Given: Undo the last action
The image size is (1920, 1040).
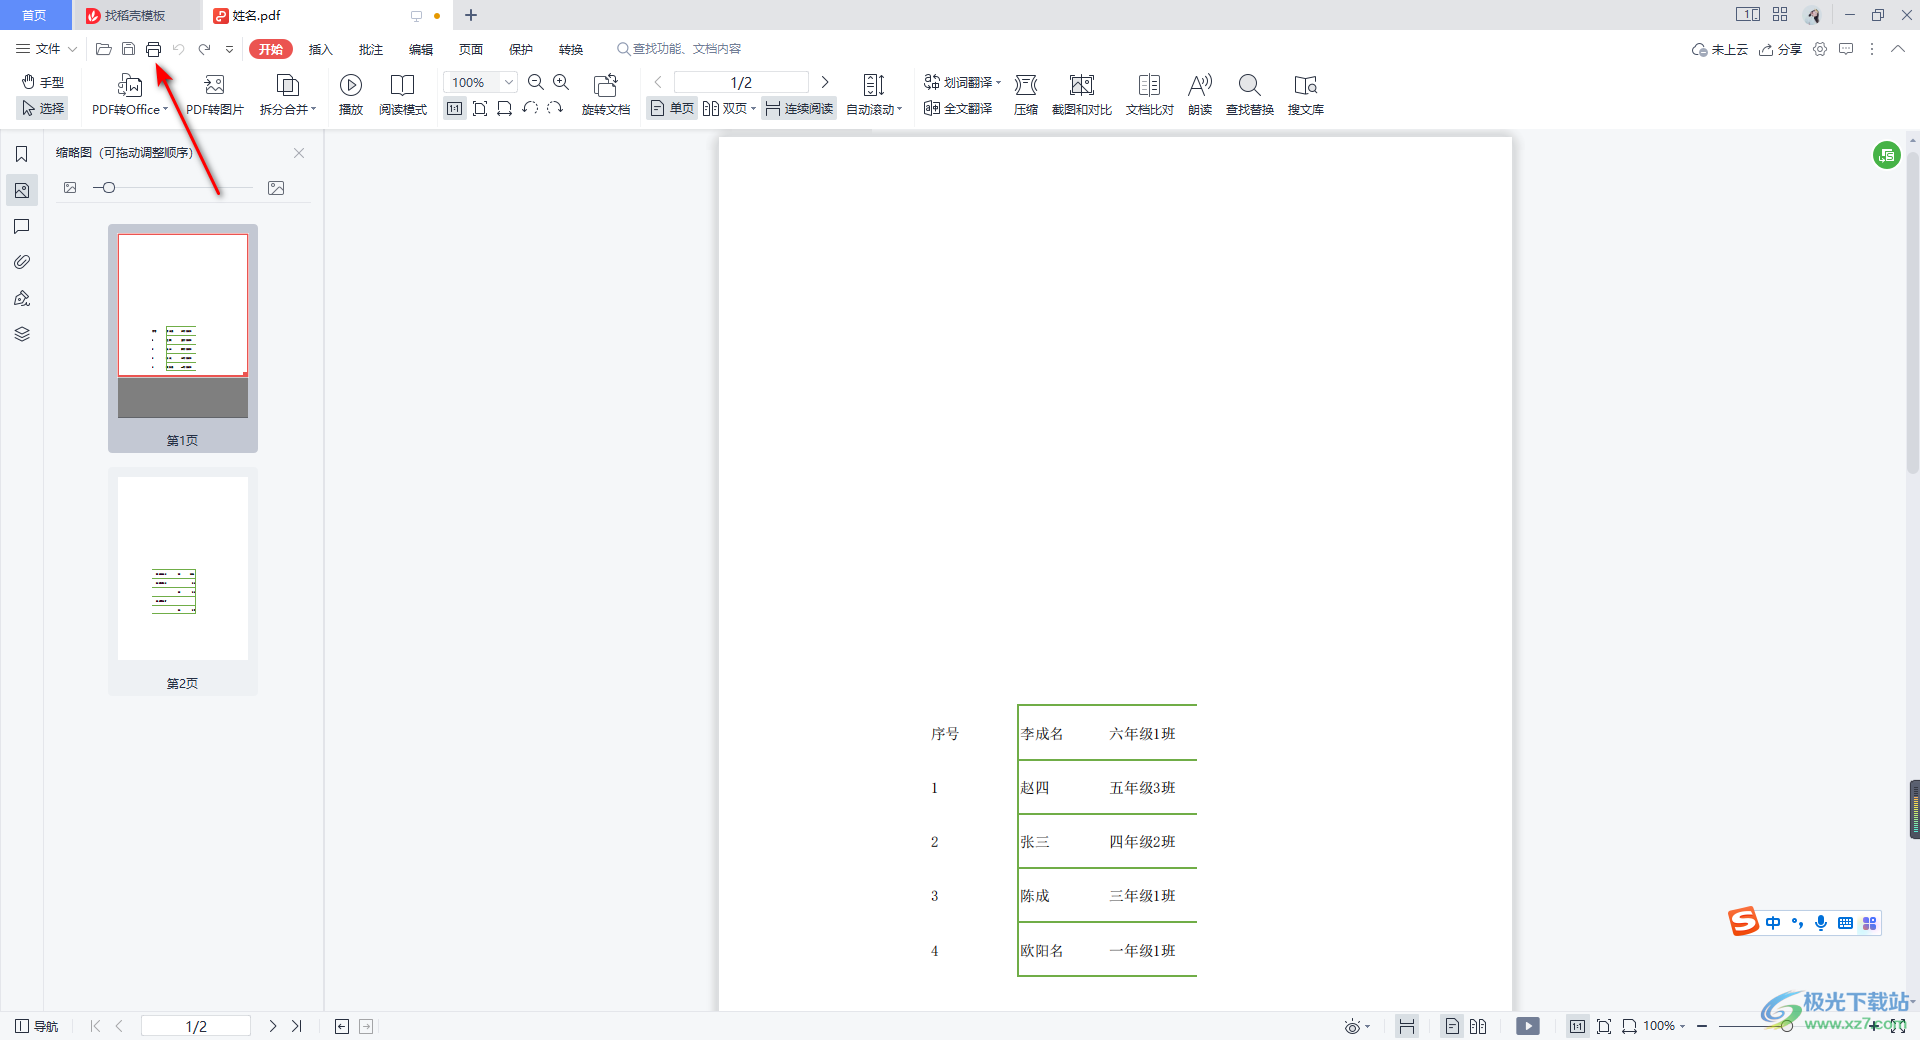Looking at the screenshot, I should 179,49.
